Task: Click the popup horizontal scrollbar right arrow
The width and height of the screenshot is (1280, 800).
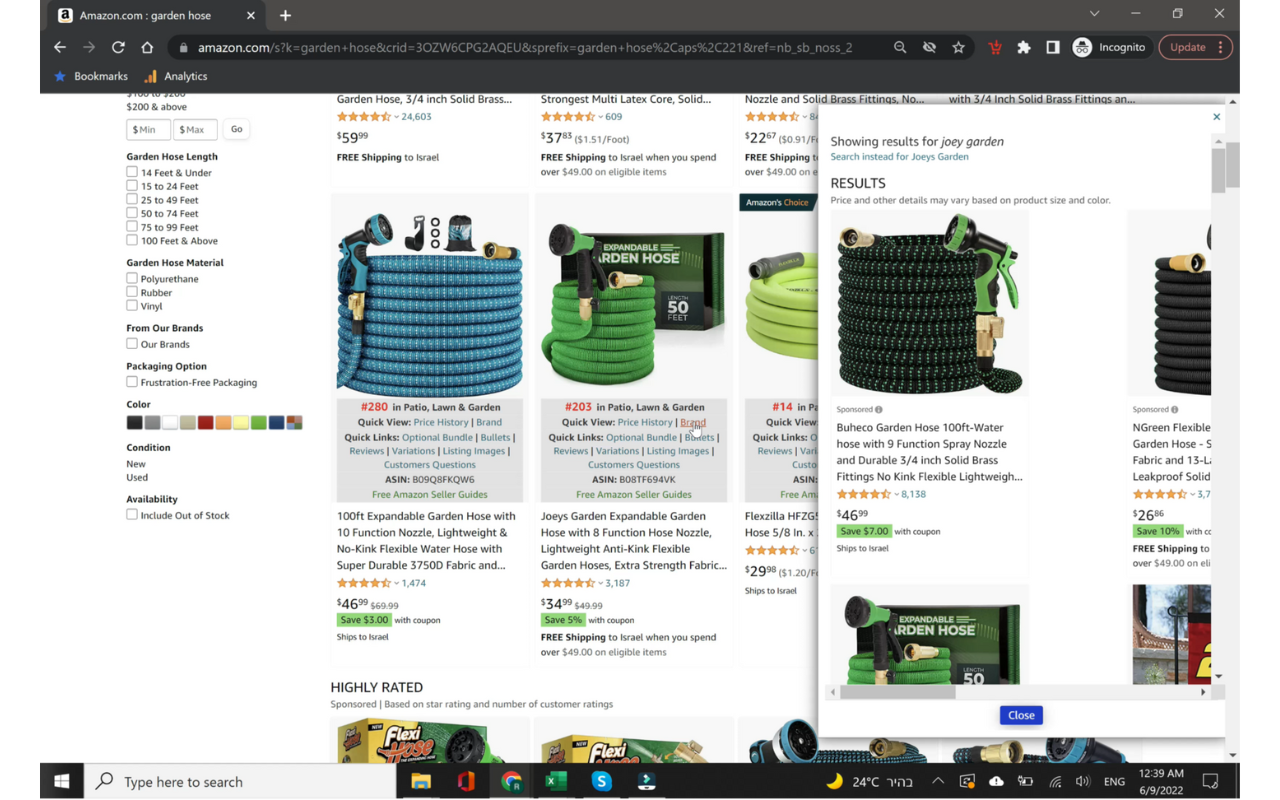Action: (x=1203, y=692)
